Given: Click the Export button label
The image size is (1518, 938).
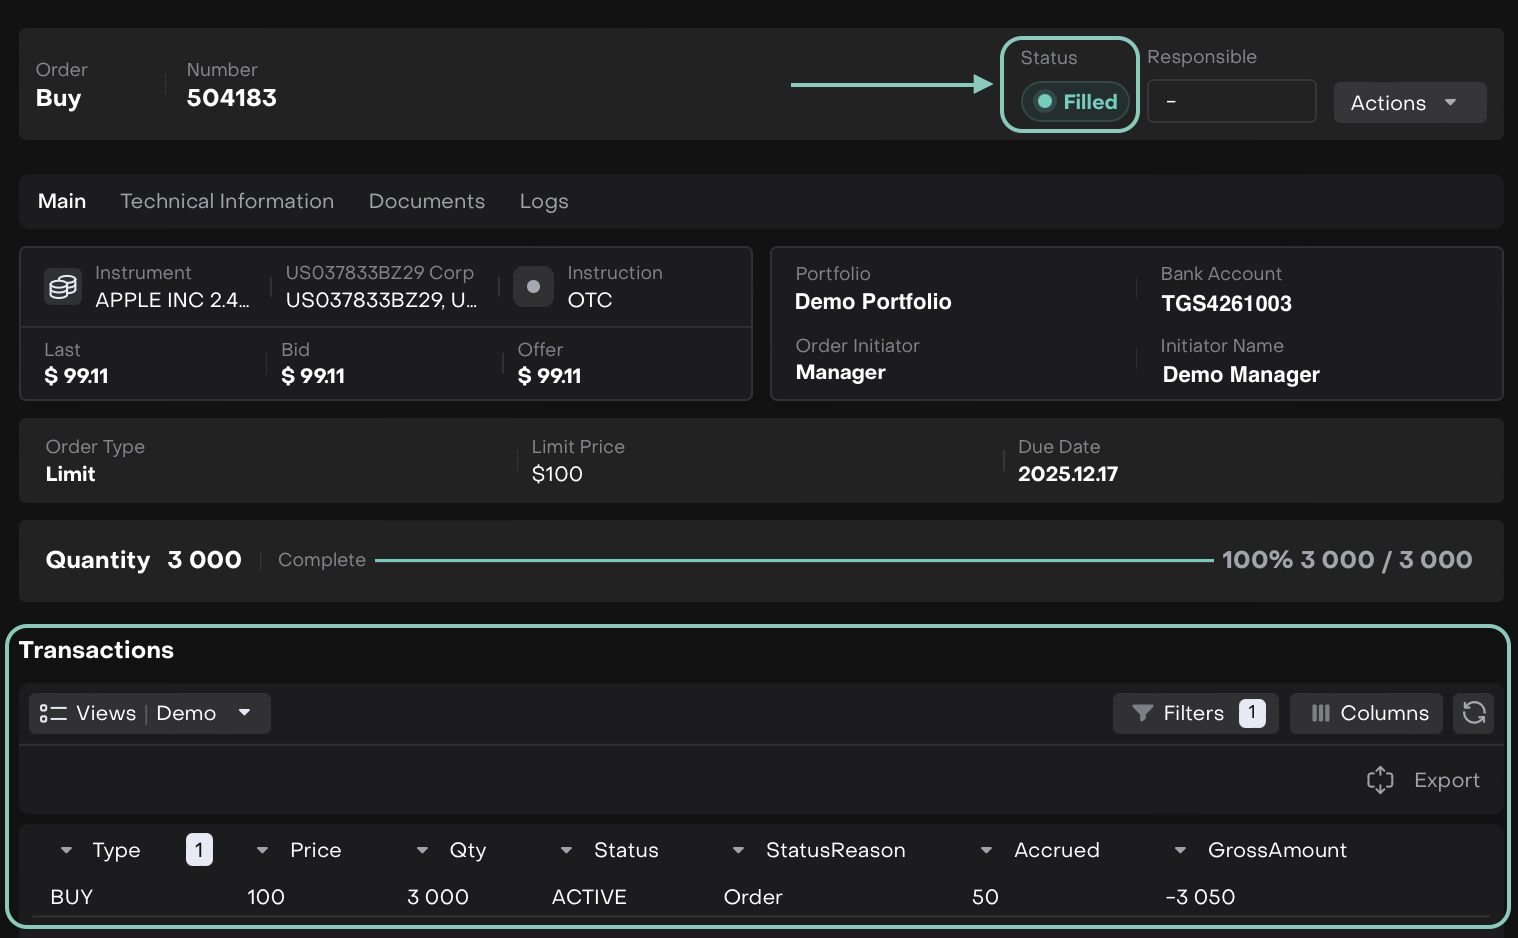Looking at the screenshot, I should (x=1446, y=780).
